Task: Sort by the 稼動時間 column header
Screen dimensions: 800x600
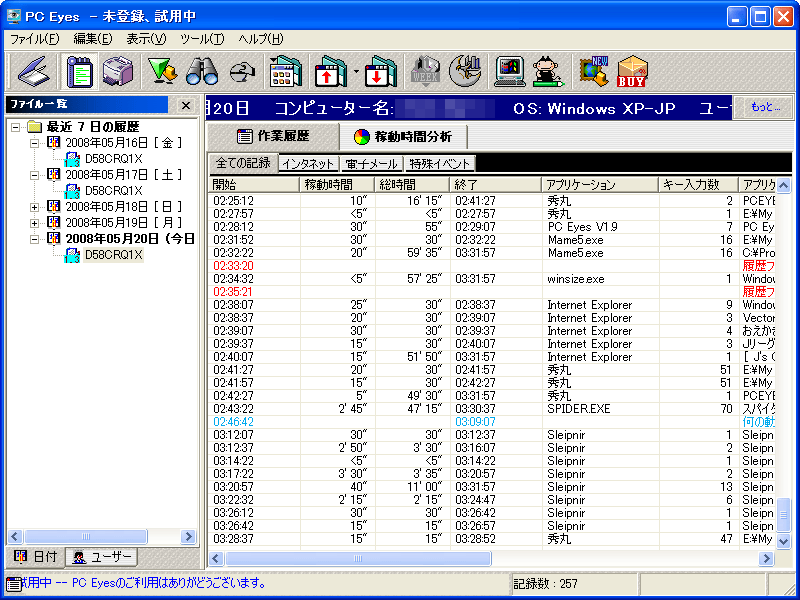Action: 337,184
